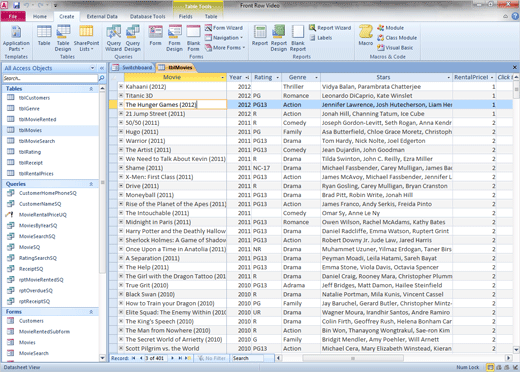Launch the Query Wizard

coord(113,38)
